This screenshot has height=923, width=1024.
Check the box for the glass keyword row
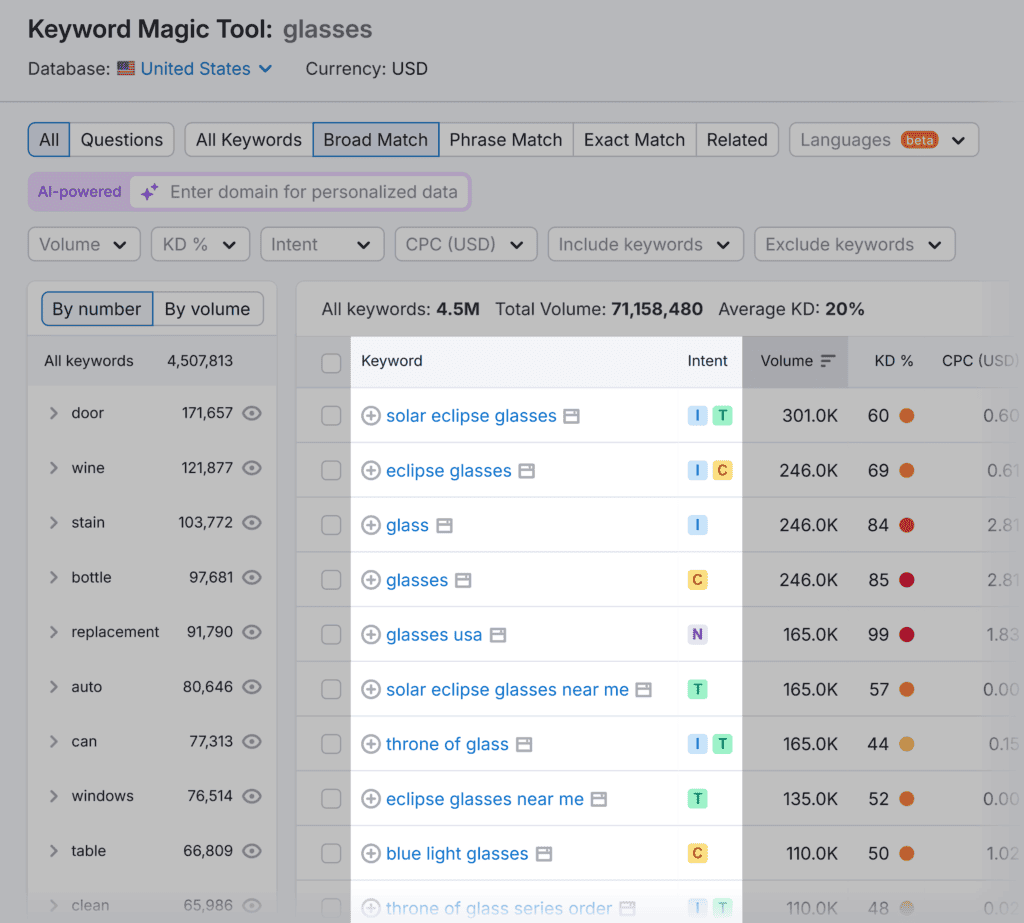[331, 526]
